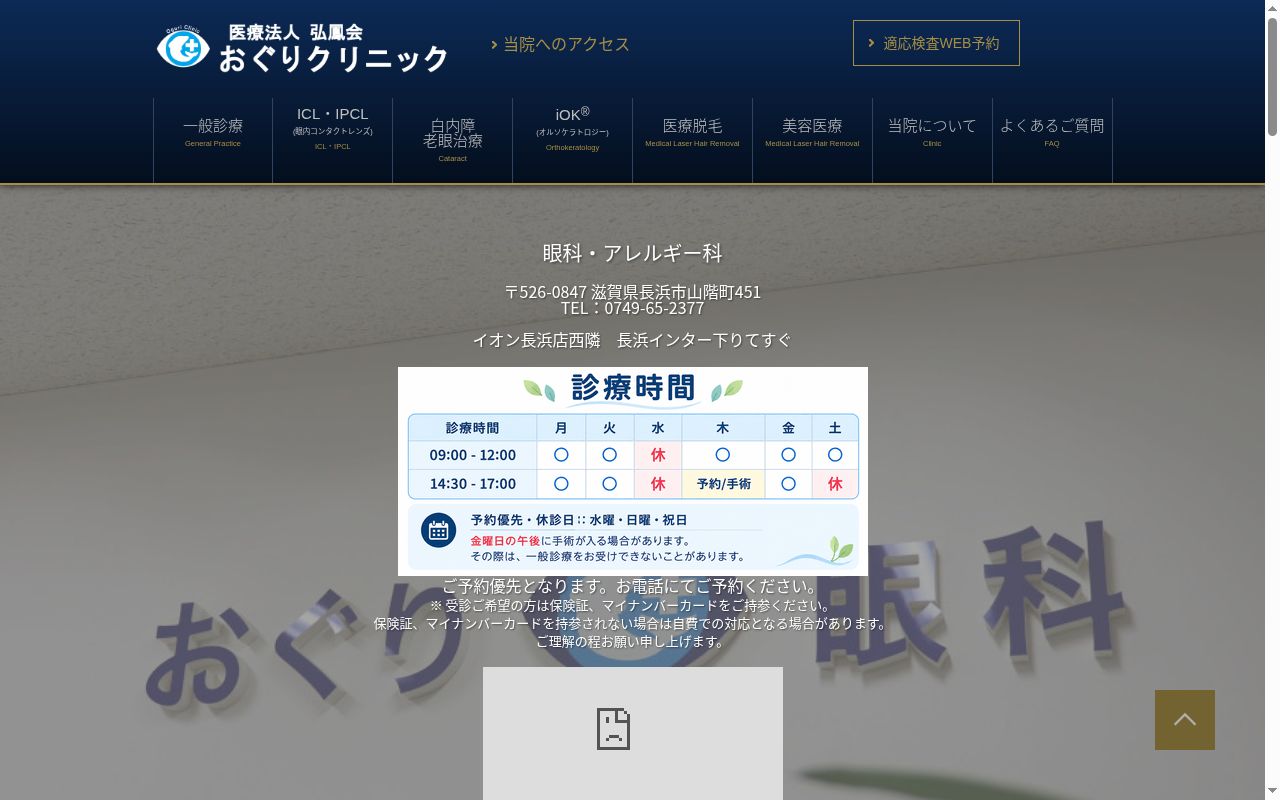Click the 09:00 - 12:00 time row label
1280x800 pixels.
(473, 455)
